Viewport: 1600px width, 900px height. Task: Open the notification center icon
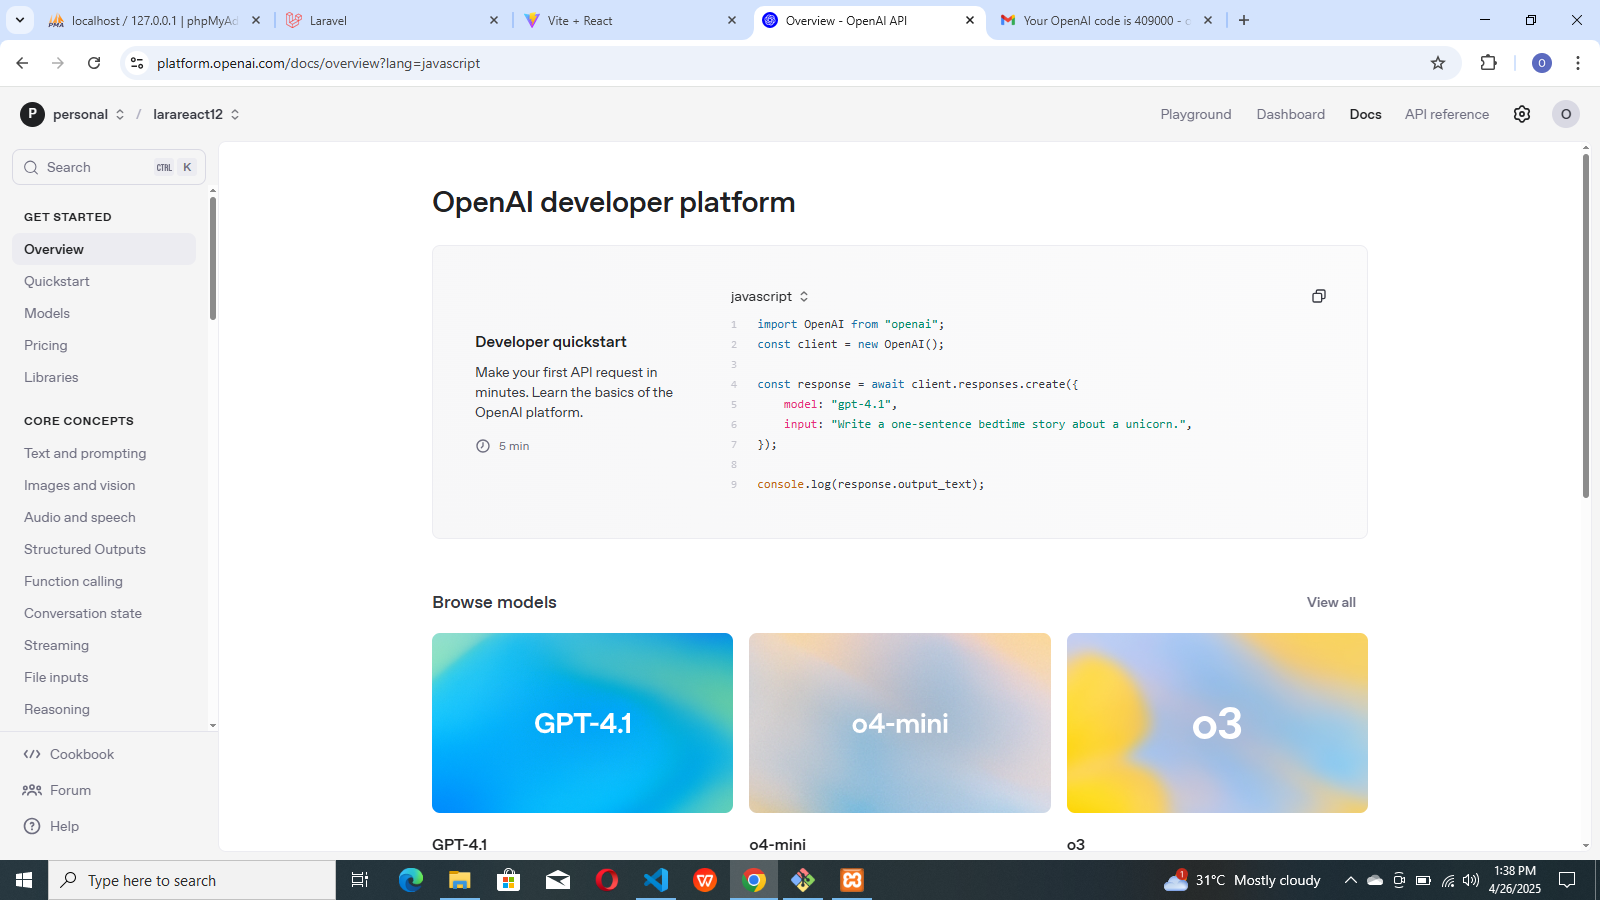[1567, 880]
